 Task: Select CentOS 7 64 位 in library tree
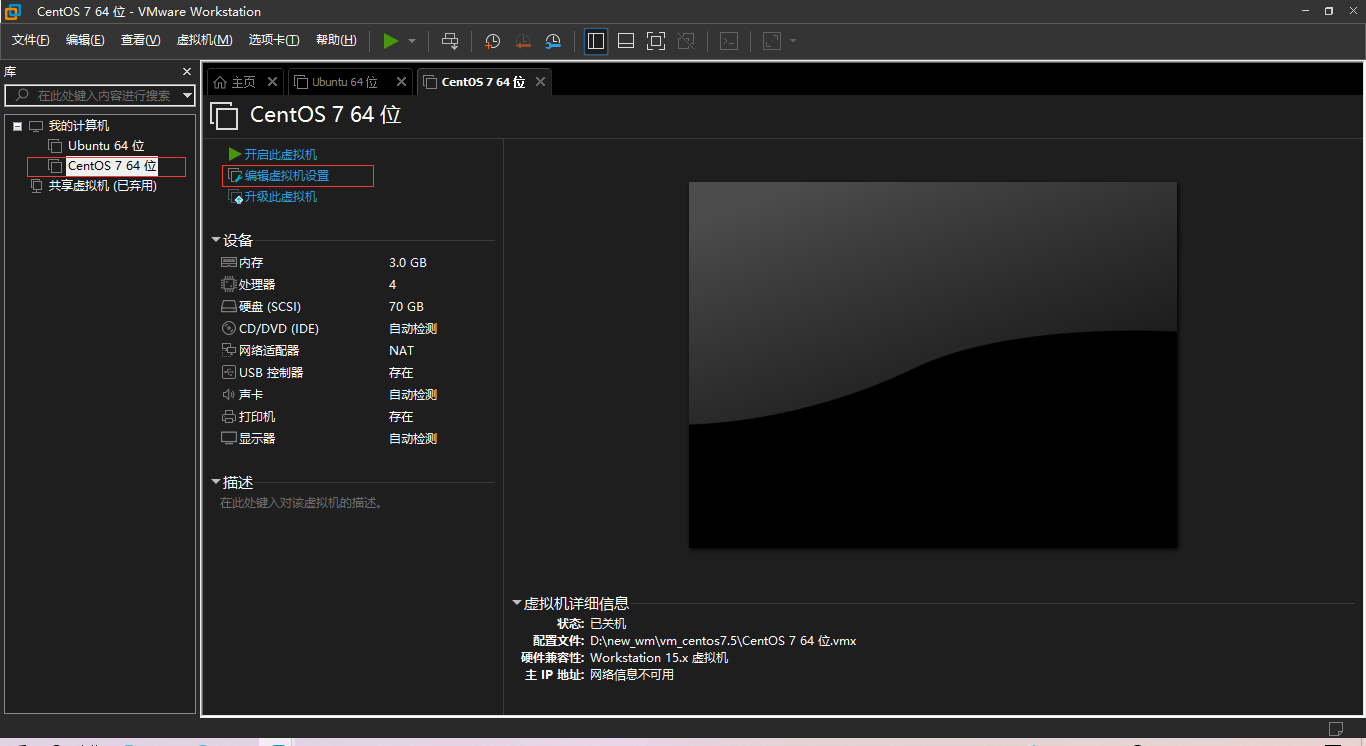(112, 166)
